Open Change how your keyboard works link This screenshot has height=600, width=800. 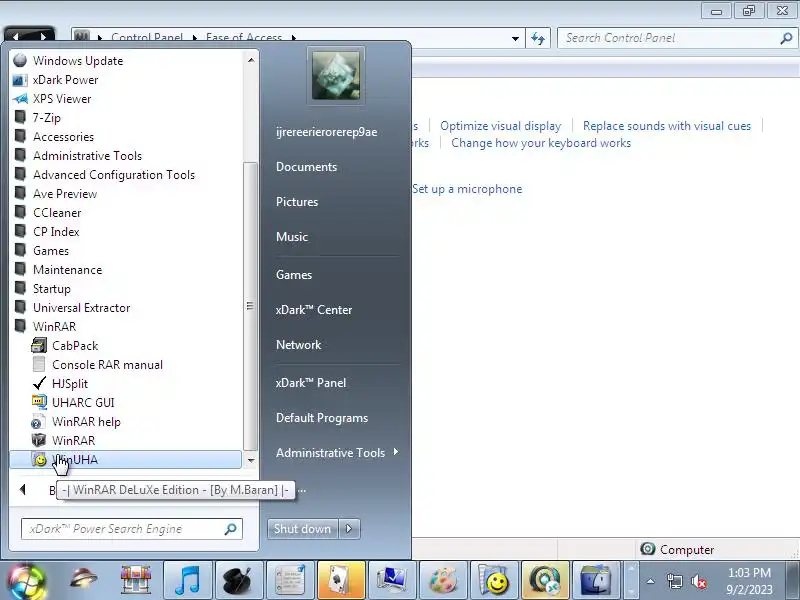tap(541, 143)
